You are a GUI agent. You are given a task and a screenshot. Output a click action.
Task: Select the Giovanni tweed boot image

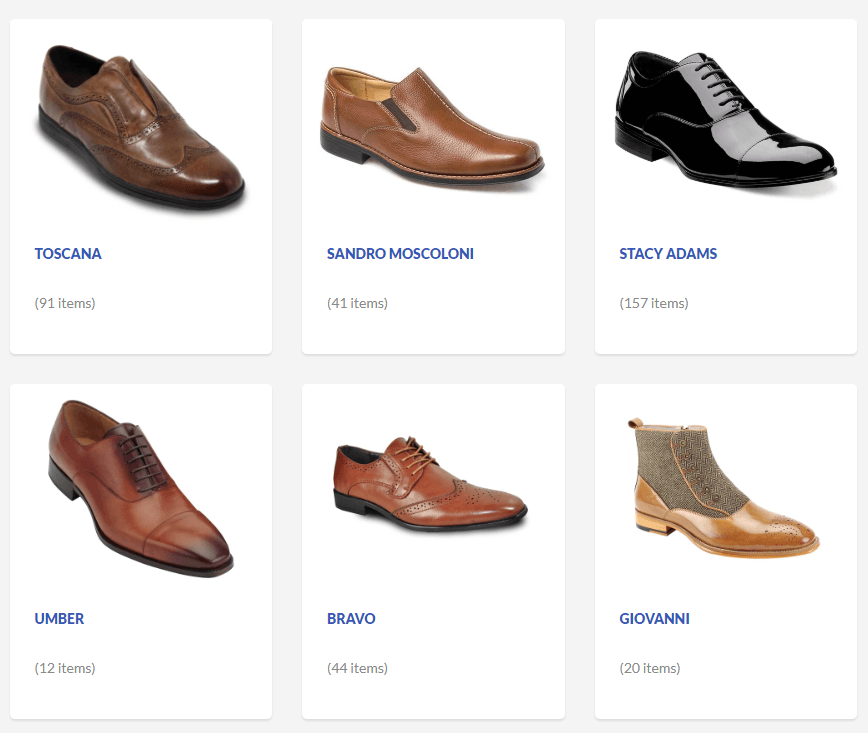724,487
